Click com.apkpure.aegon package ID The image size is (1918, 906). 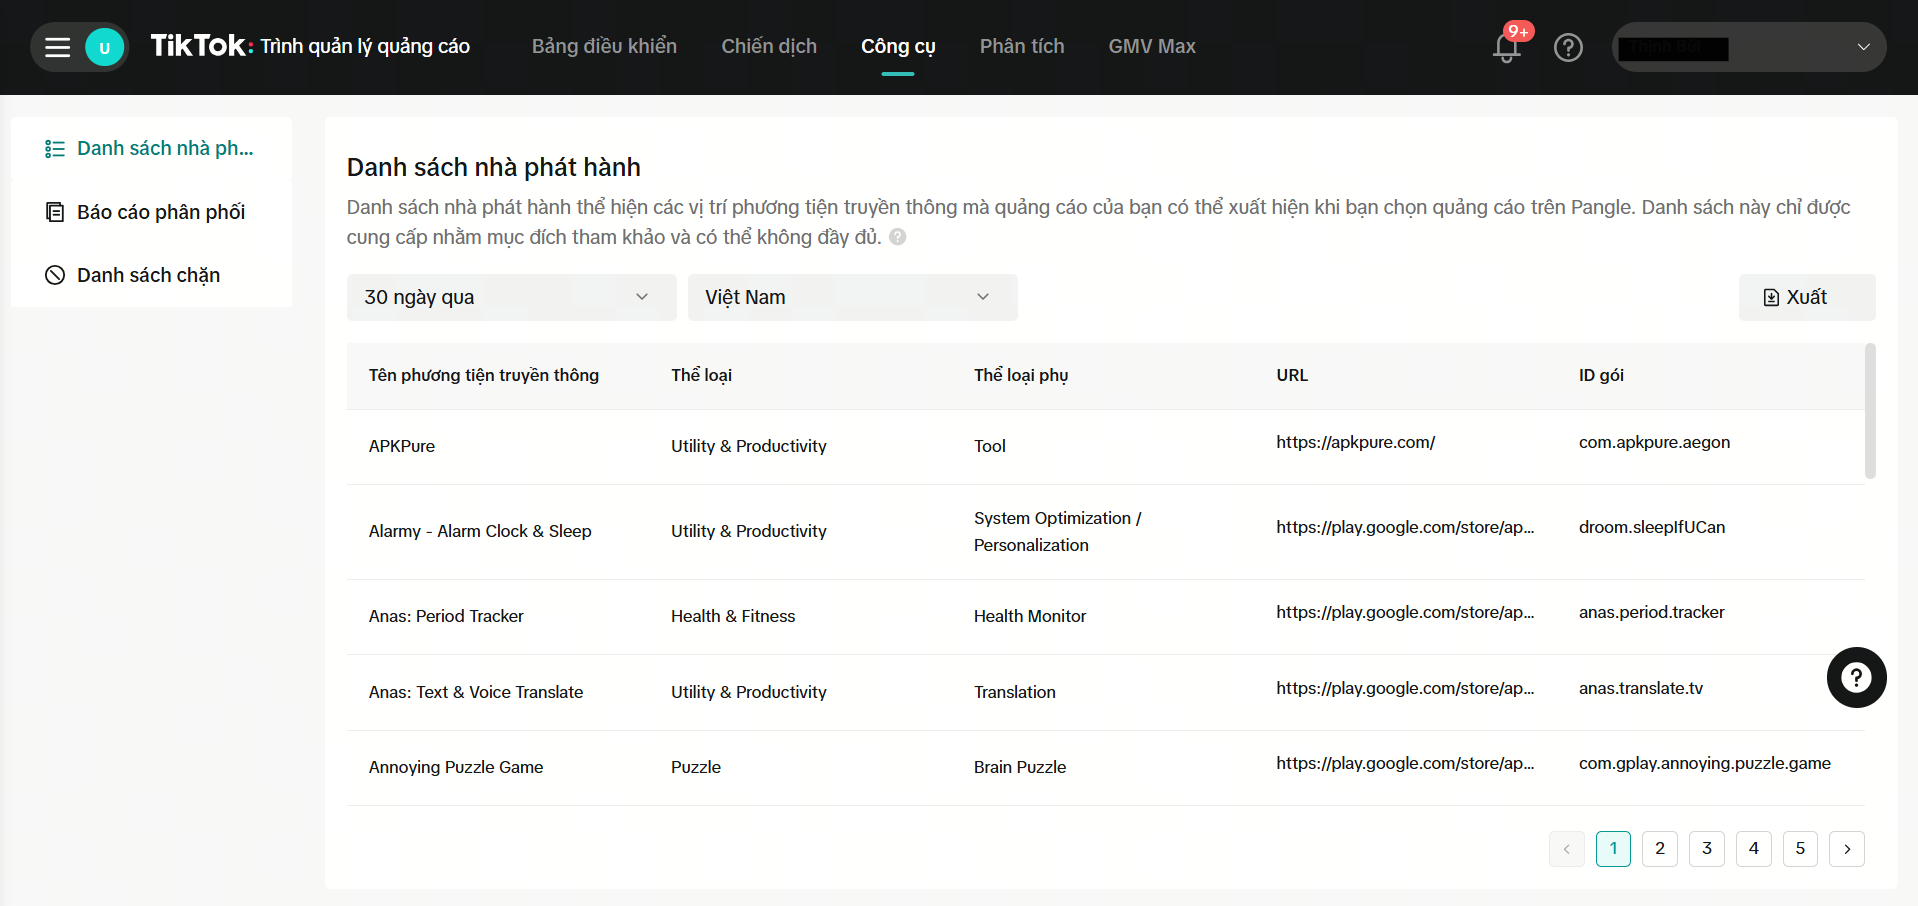[1654, 442]
